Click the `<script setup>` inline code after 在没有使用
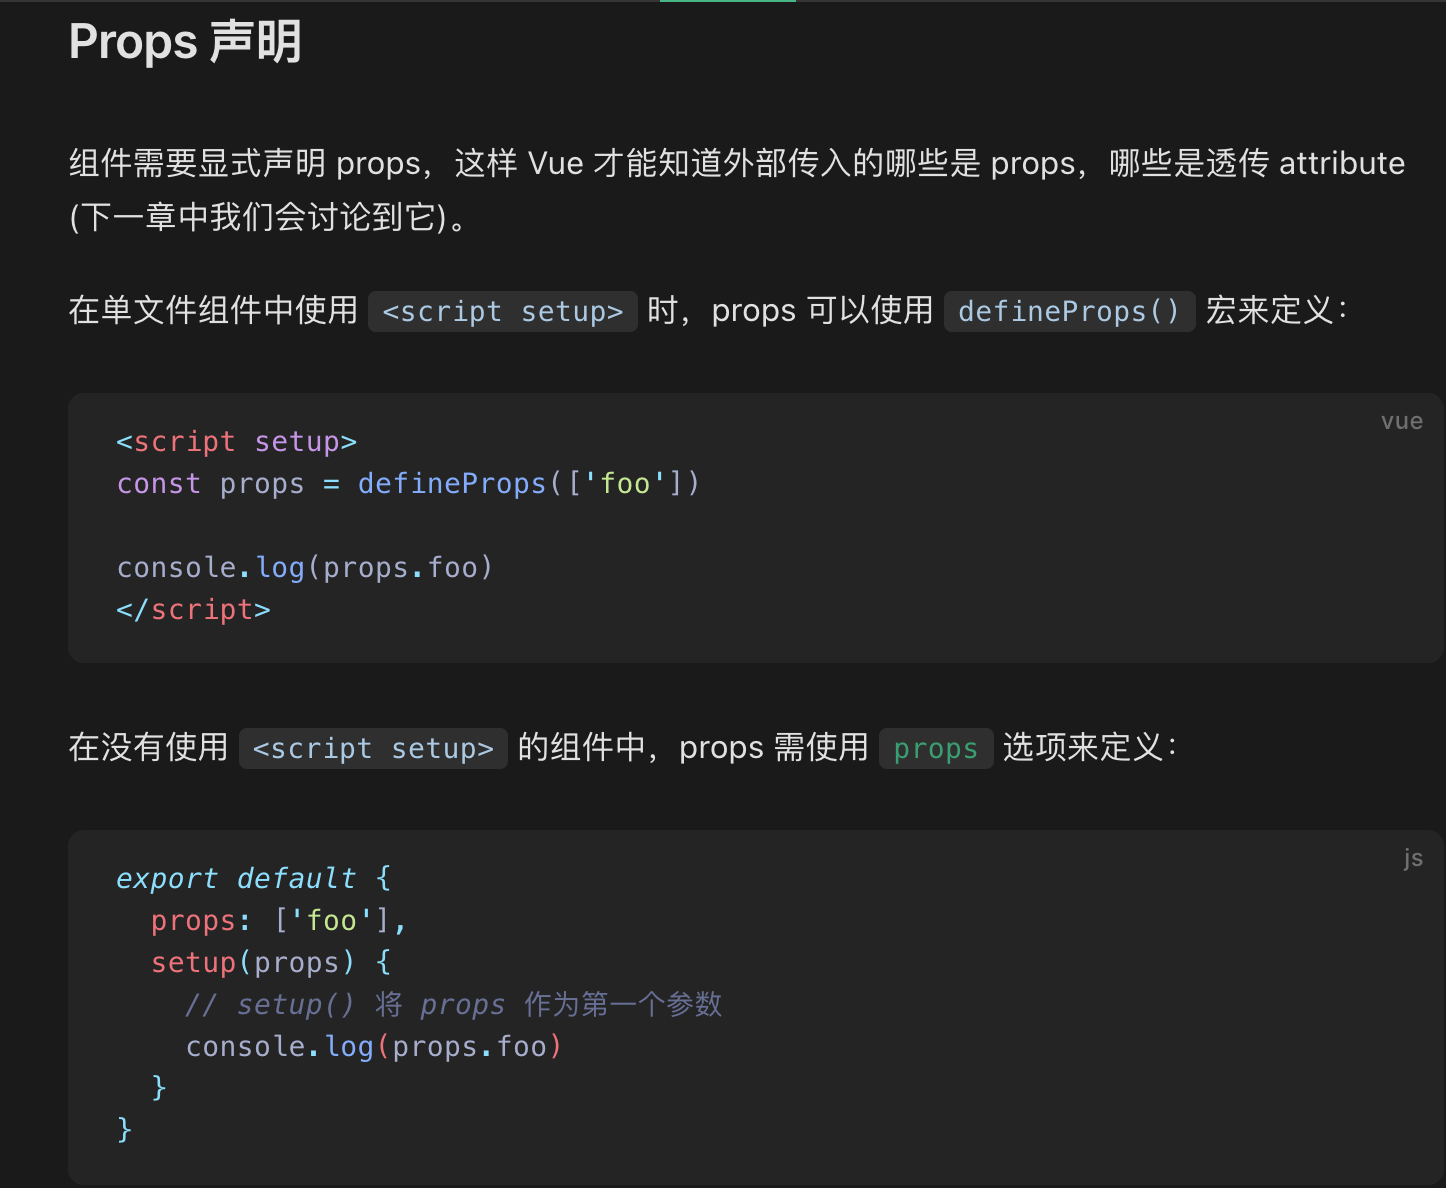The image size is (1446, 1188). tap(373, 748)
